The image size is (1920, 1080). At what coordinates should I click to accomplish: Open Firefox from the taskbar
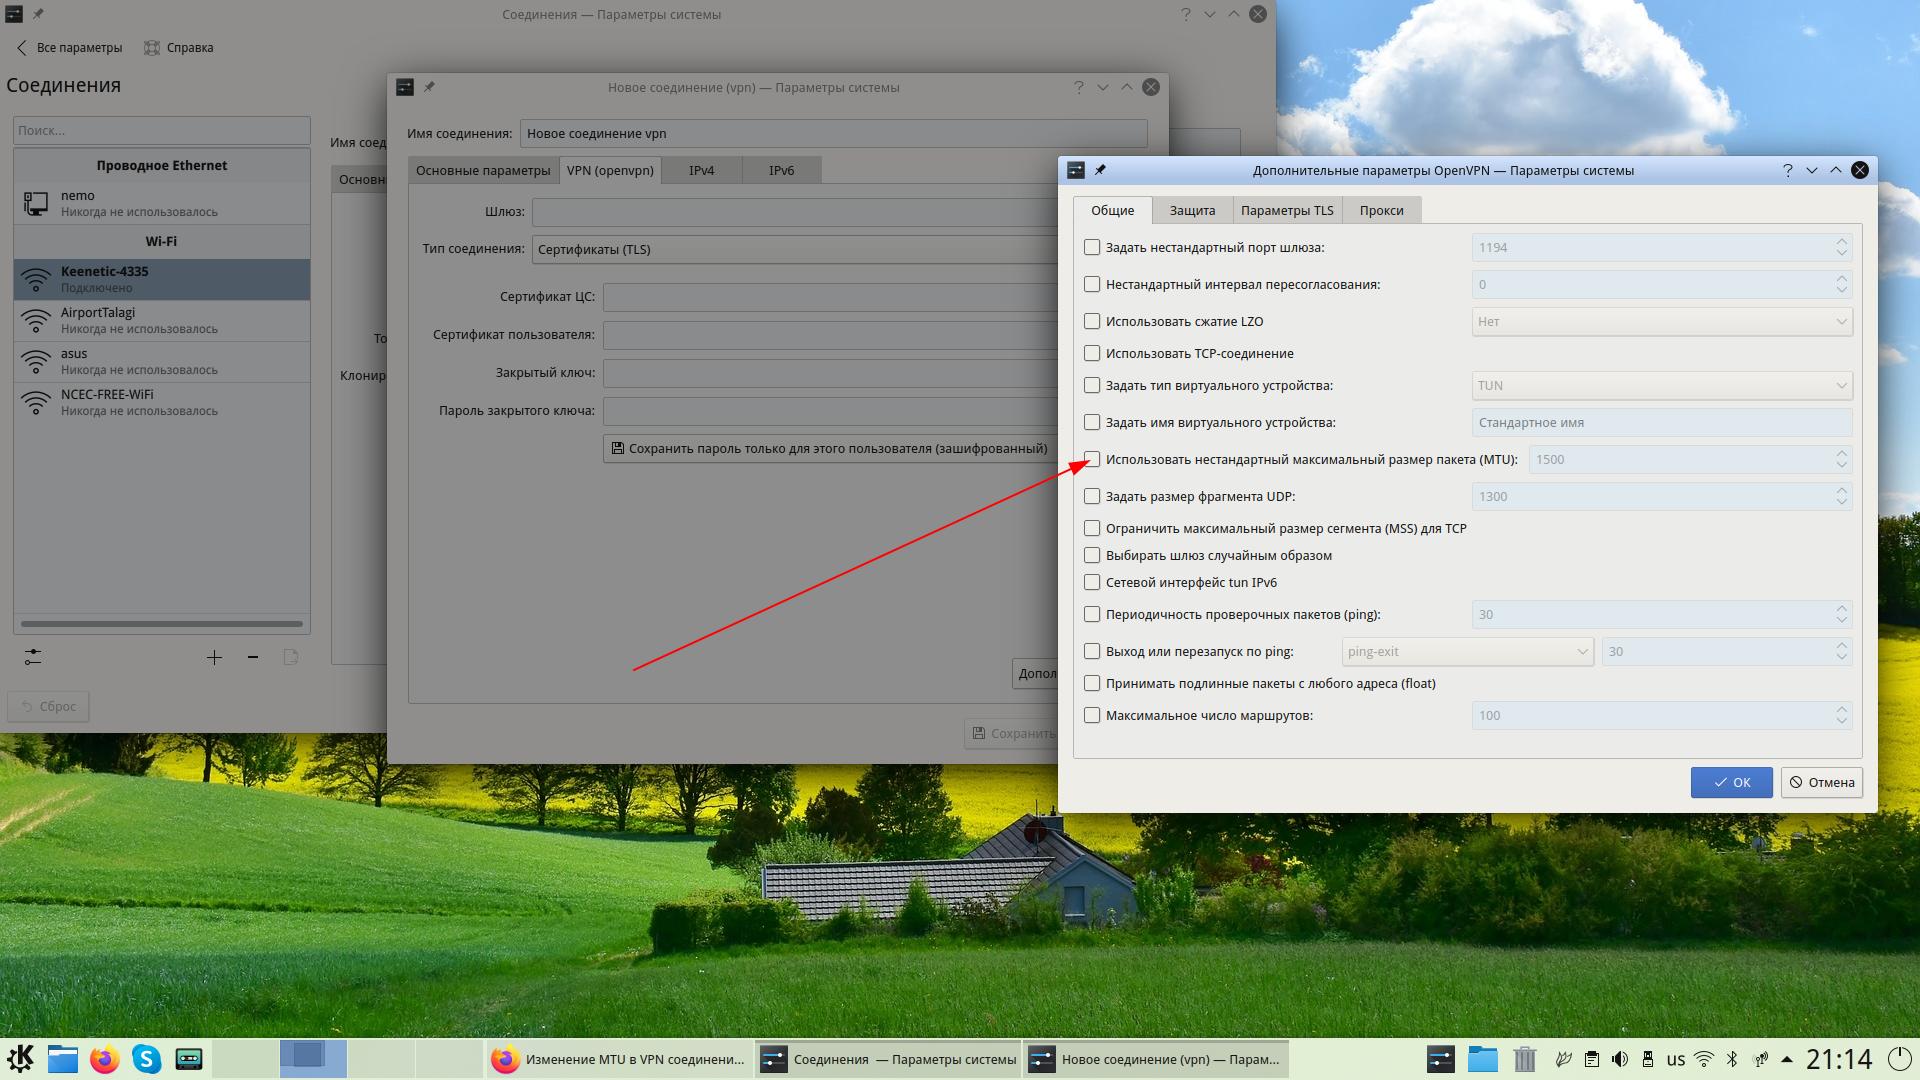(x=104, y=1059)
